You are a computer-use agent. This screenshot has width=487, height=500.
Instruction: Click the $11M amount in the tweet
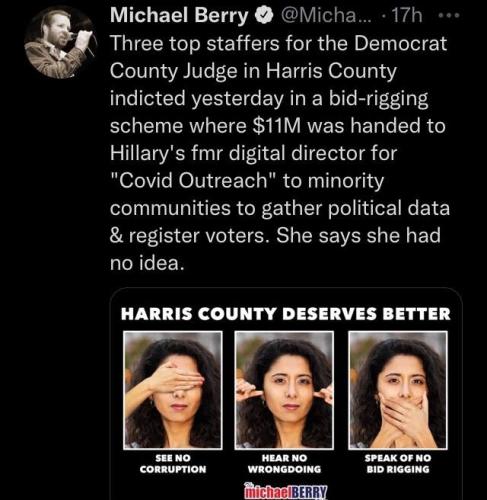click(x=277, y=126)
